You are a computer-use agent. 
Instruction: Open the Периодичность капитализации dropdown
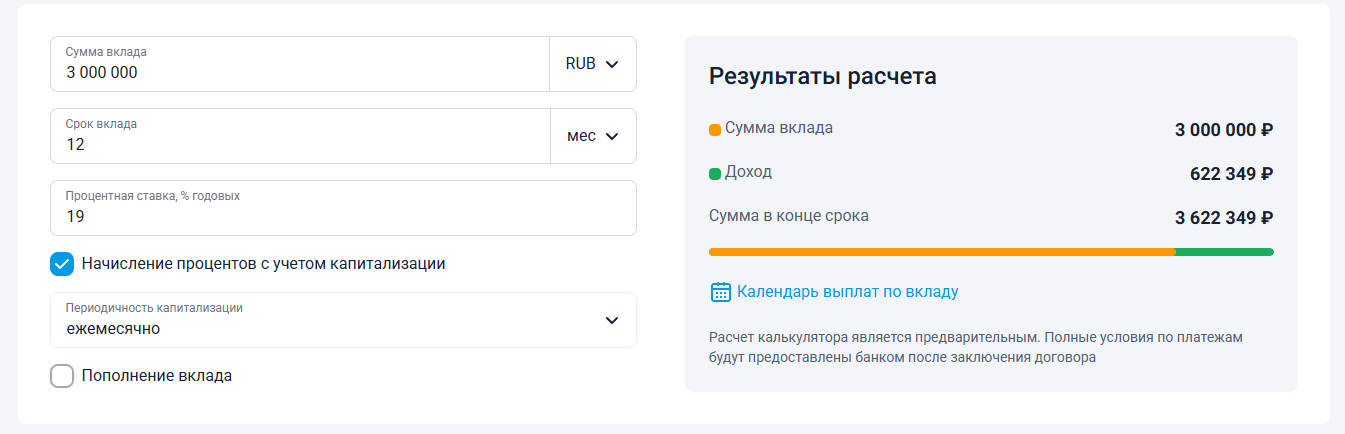[x=343, y=320]
